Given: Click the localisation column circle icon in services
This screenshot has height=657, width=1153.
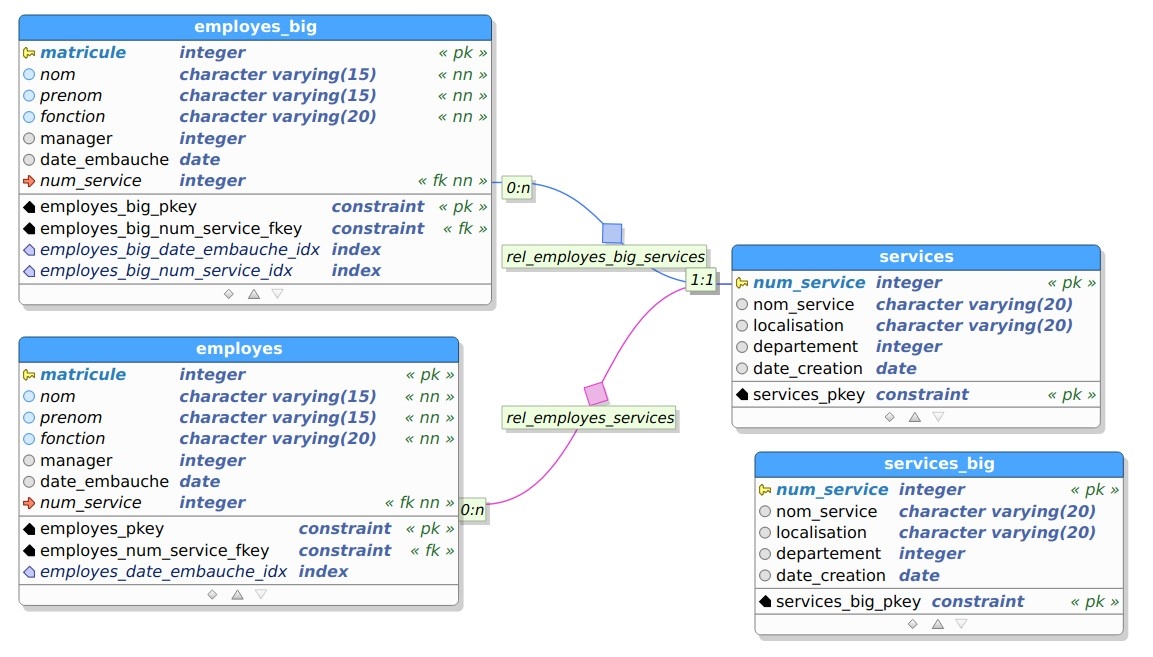Looking at the screenshot, I should (x=742, y=326).
